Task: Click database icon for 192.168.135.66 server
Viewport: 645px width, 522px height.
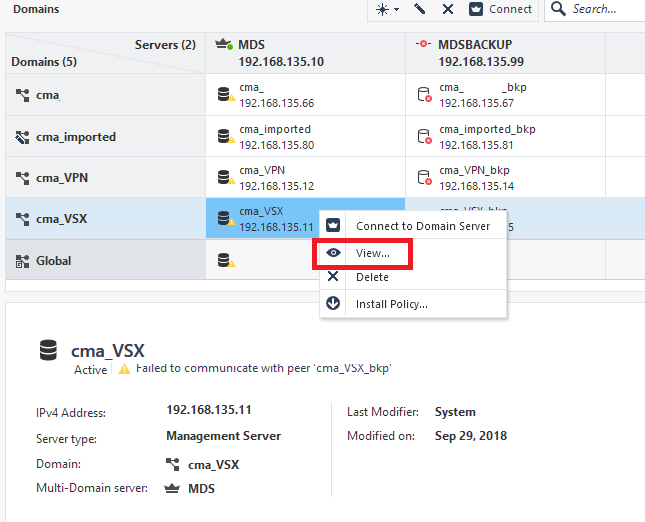Action: pyautogui.click(x=226, y=94)
